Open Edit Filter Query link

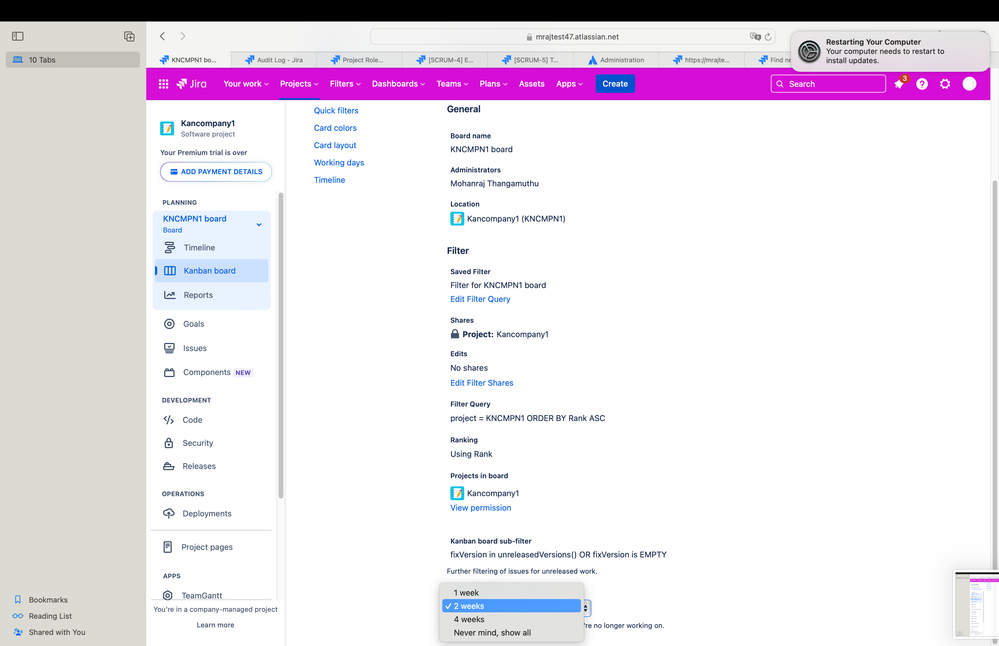(480, 299)
